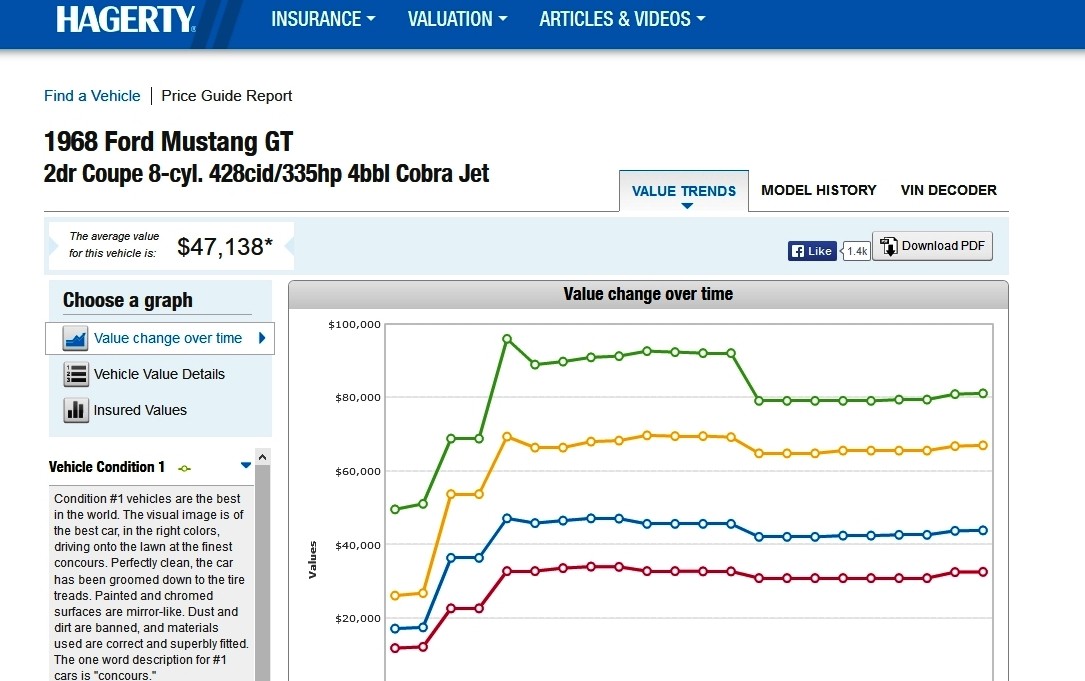
Task: Click the $40,000 axis label
Action: (358, 545)
